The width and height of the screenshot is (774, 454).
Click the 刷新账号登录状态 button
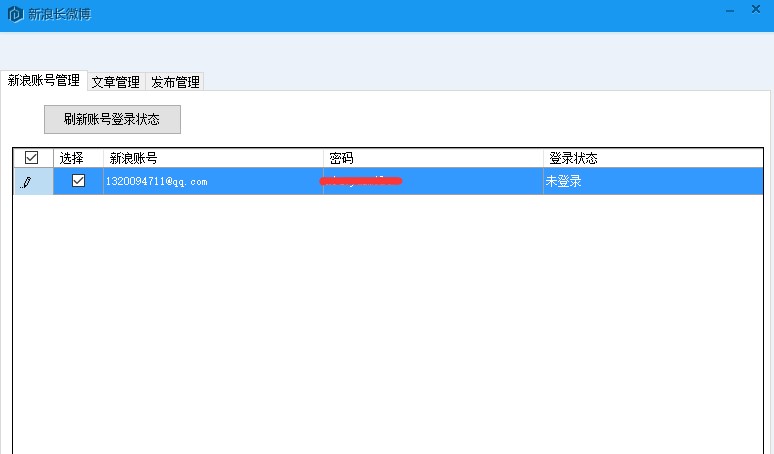112,119
